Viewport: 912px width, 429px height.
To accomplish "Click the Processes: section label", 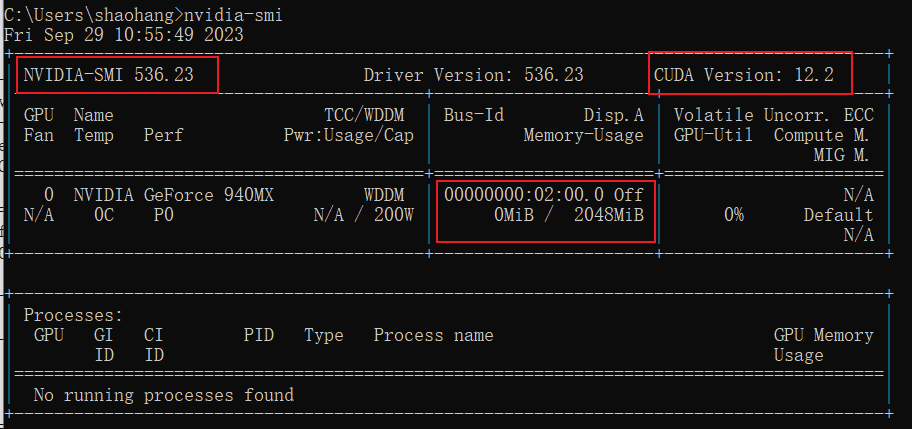I will click(73, 315).
